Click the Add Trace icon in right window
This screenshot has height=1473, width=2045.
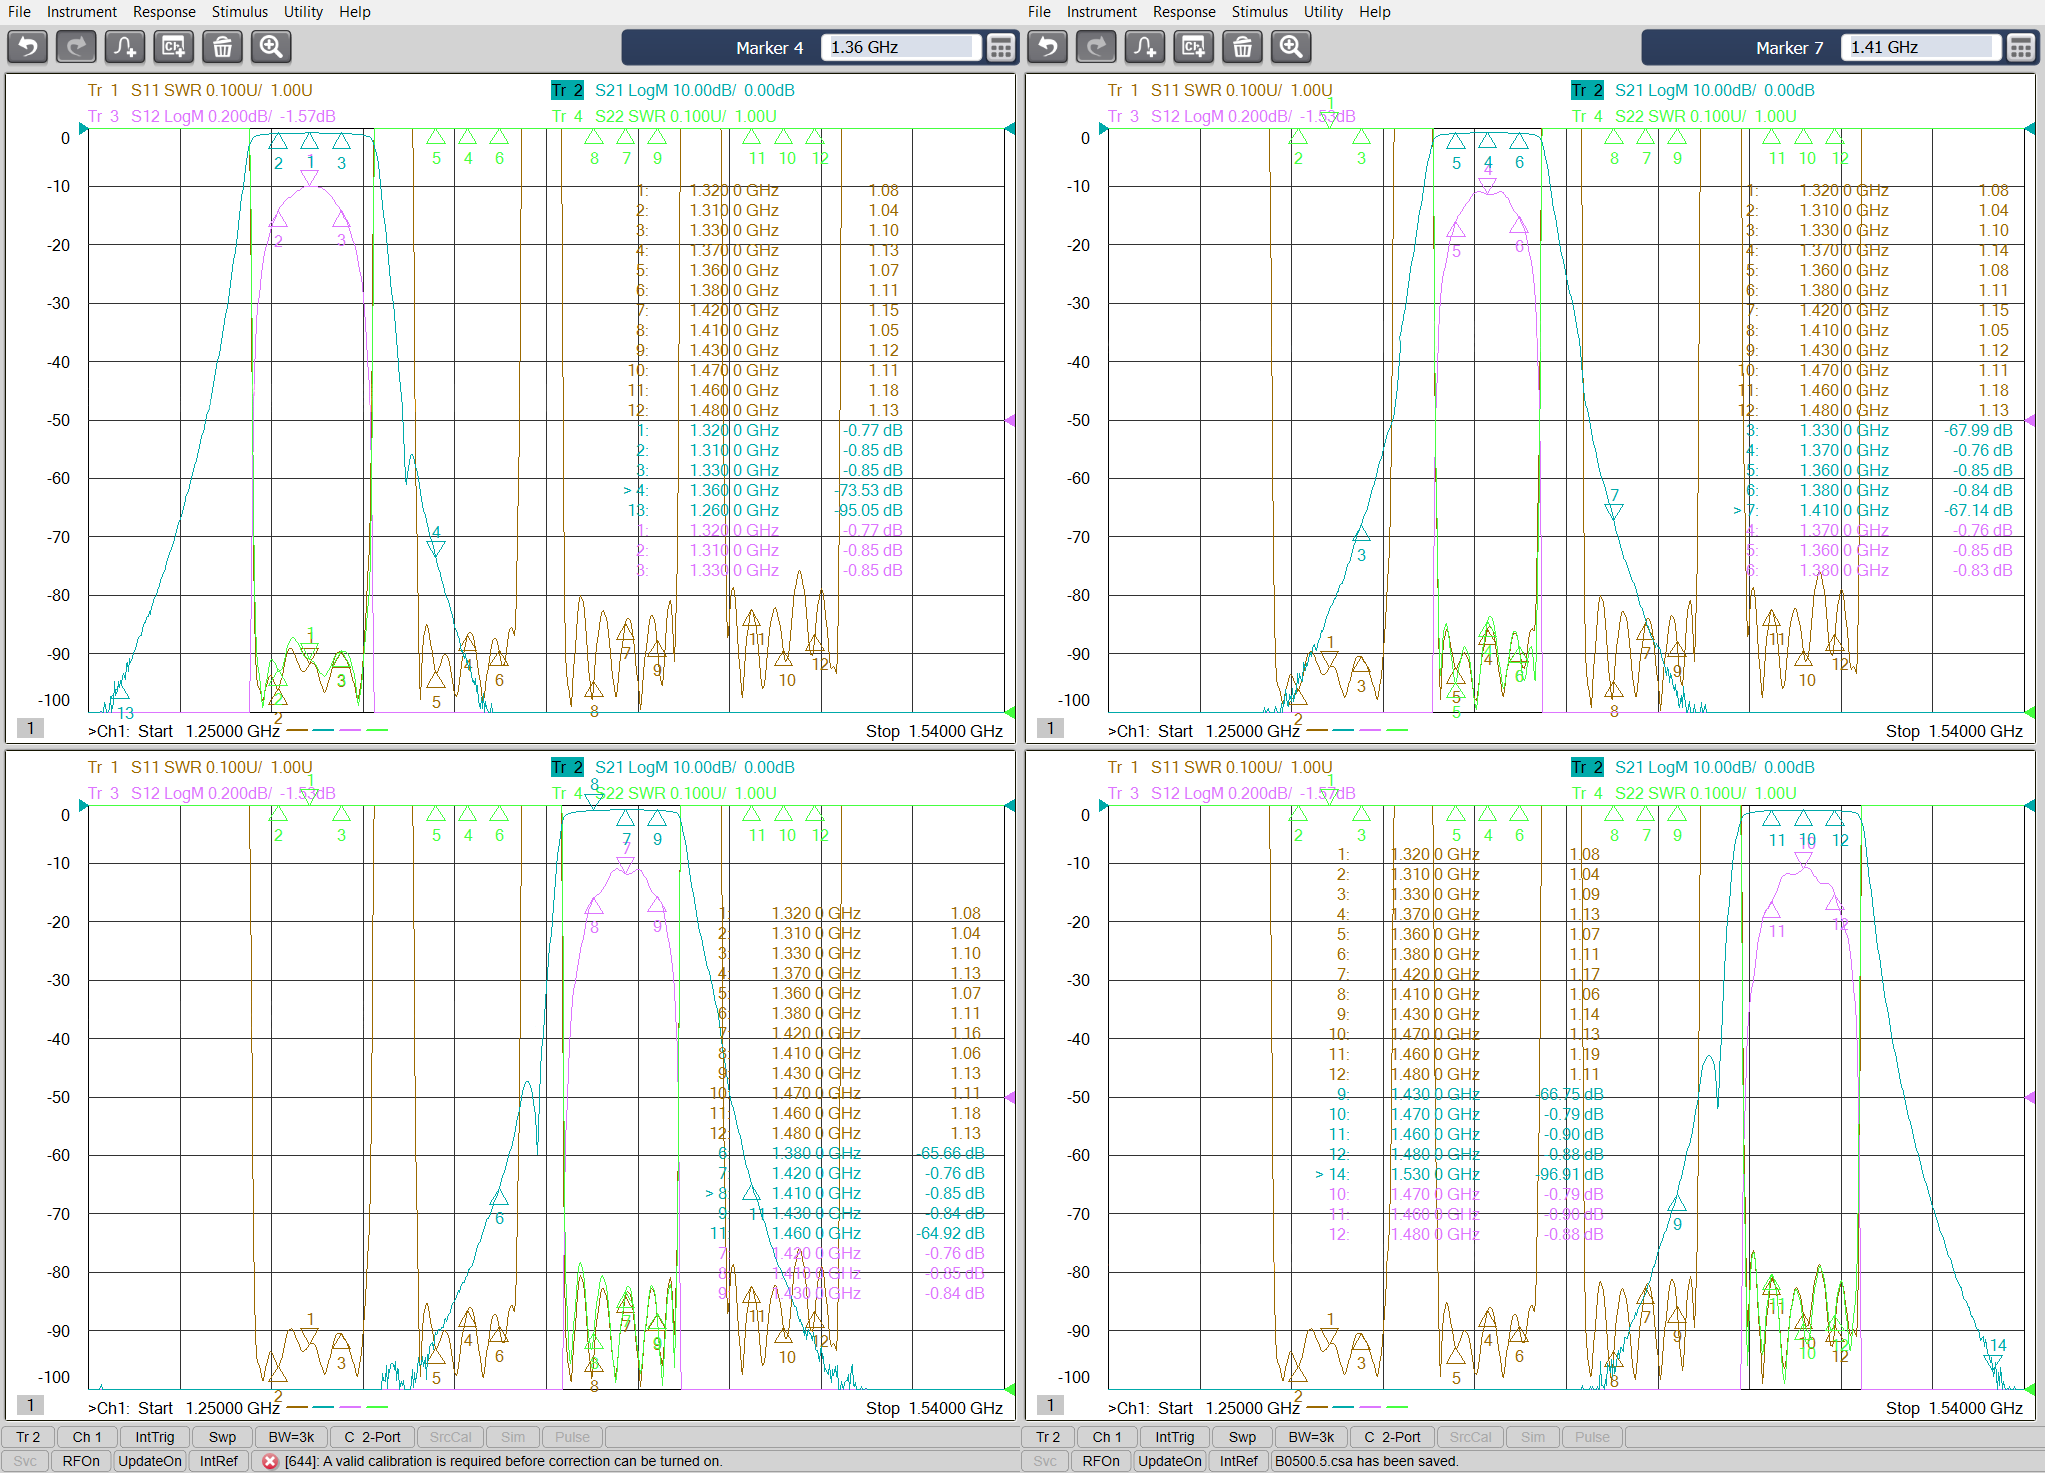(x=1145, y=47)
